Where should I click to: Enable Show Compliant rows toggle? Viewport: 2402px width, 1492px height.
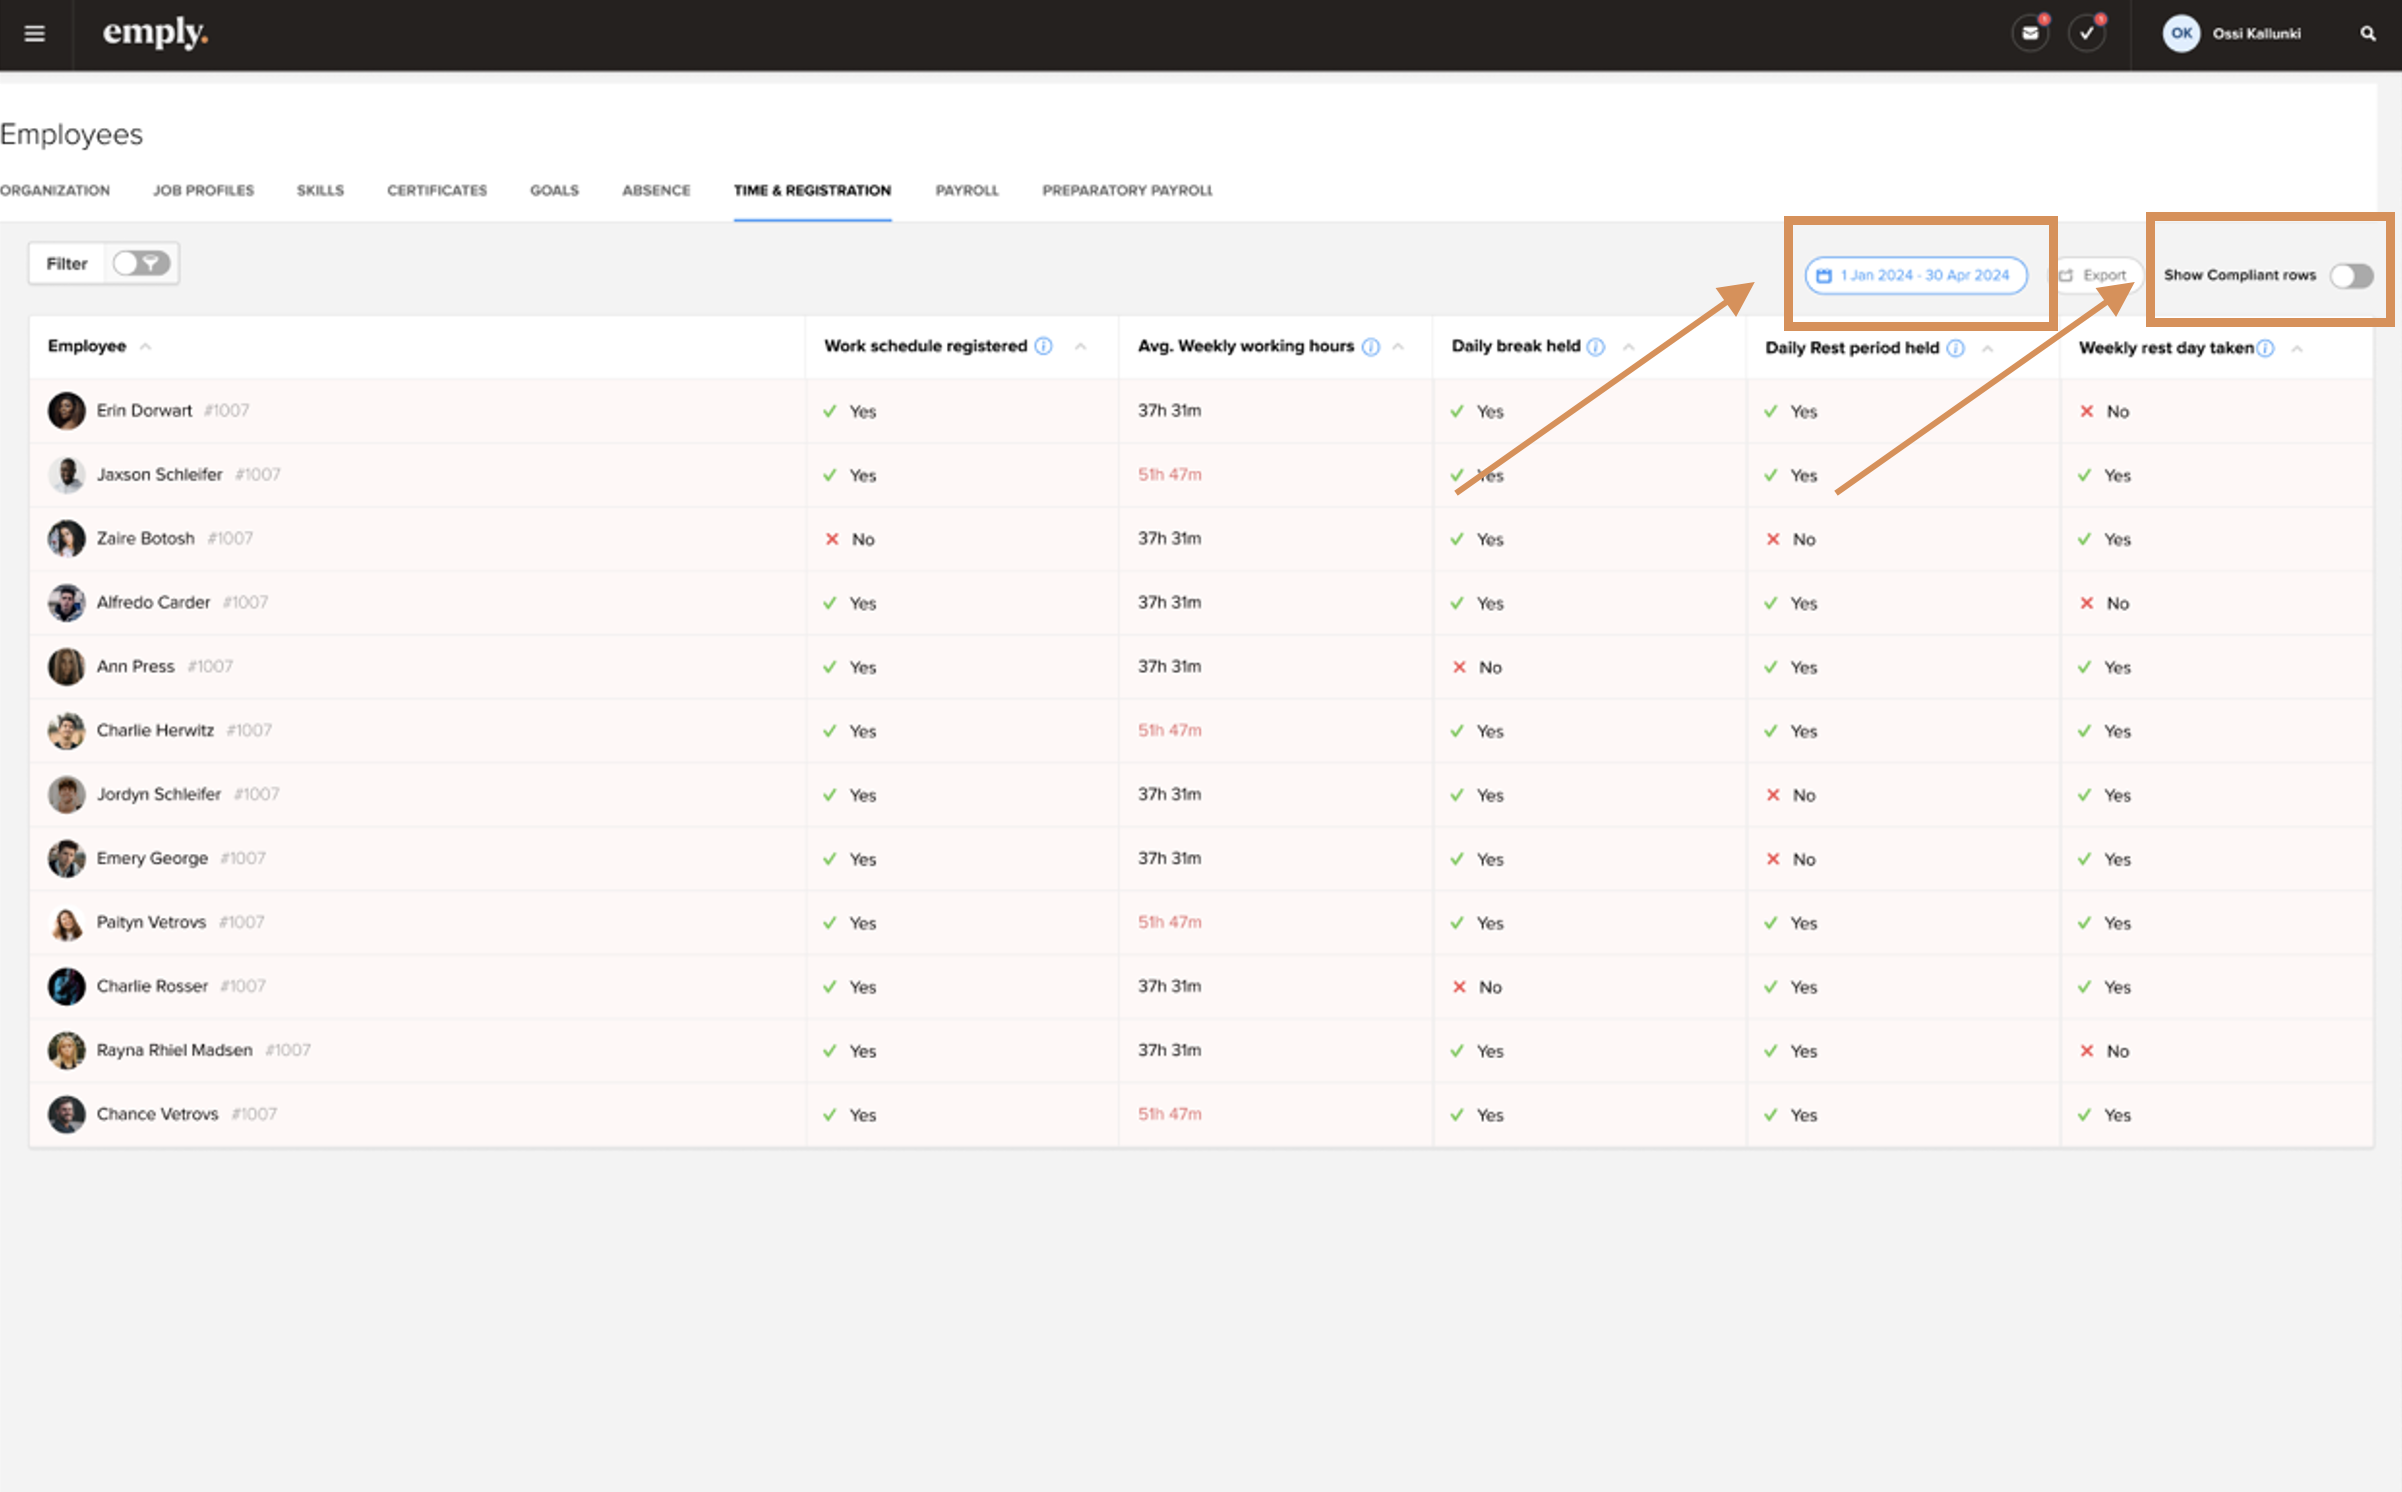coord(2350,276)
